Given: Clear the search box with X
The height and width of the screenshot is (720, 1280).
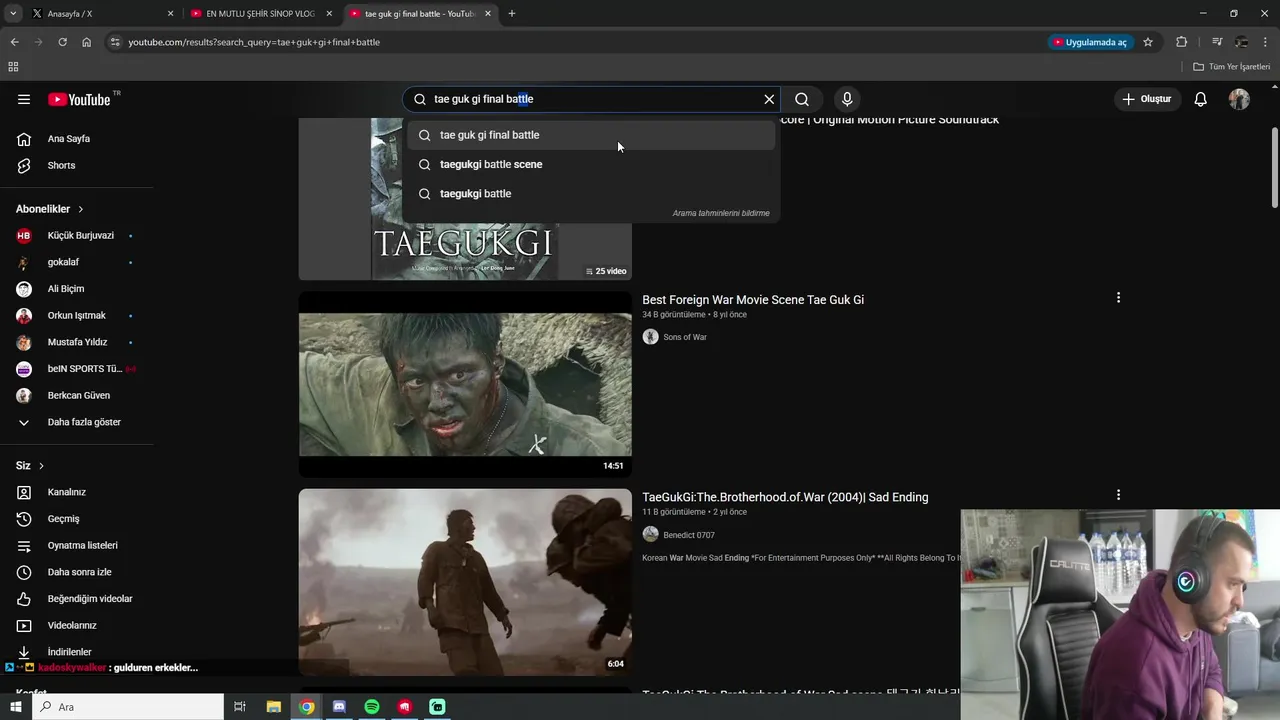Looking at the screenshot, I should click(x=769, y=99).
